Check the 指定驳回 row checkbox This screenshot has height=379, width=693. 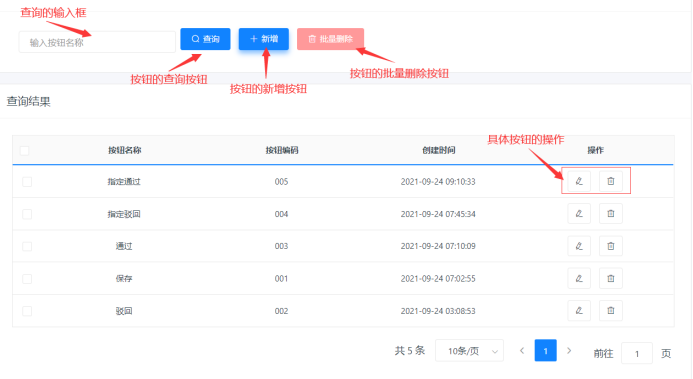[27, 214]
